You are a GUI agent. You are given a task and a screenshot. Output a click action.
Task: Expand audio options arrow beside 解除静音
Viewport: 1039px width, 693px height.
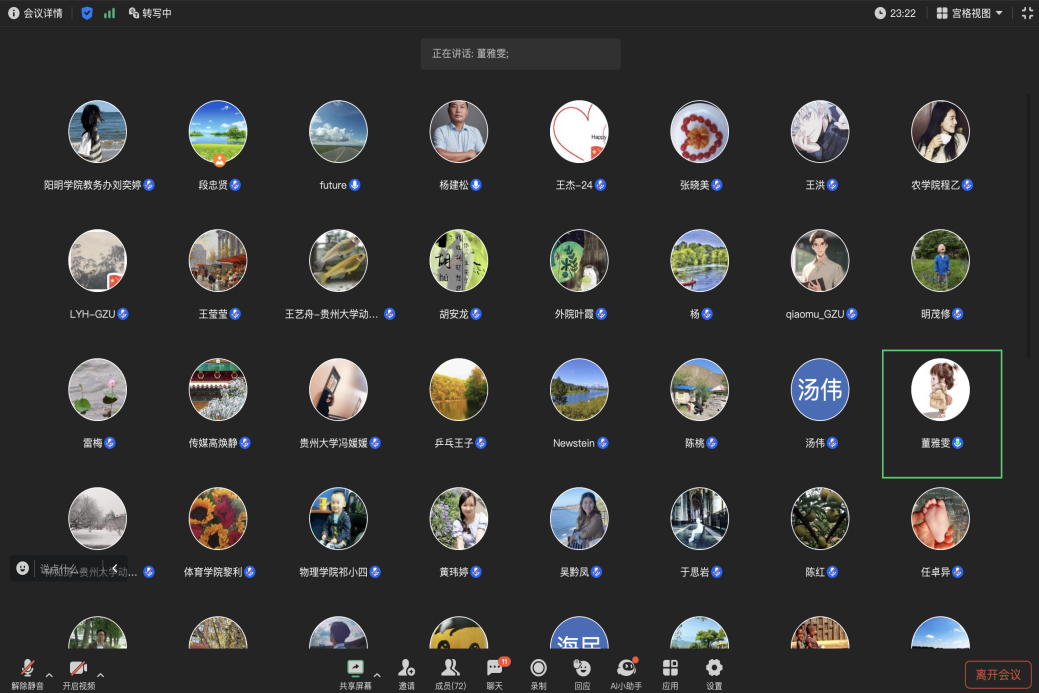tap(49, 675)
